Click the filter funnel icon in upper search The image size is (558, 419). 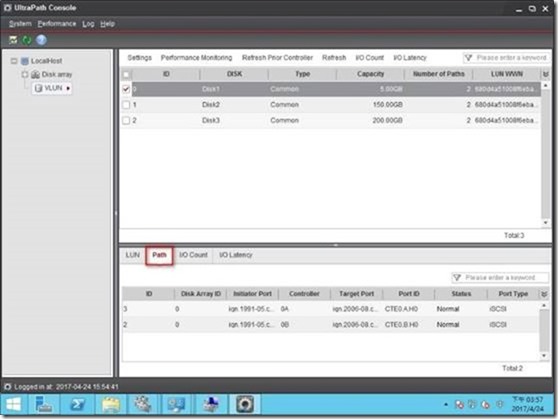[x=469, y=58]
